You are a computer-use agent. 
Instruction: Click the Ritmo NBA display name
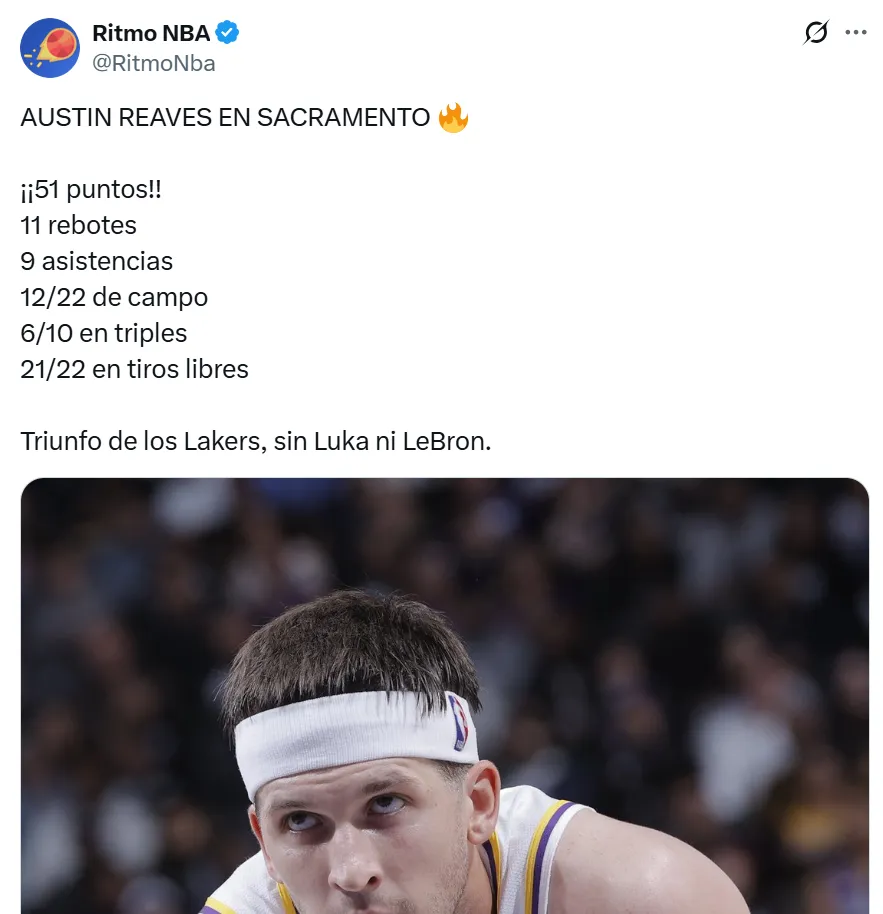[x=151, y=33]
